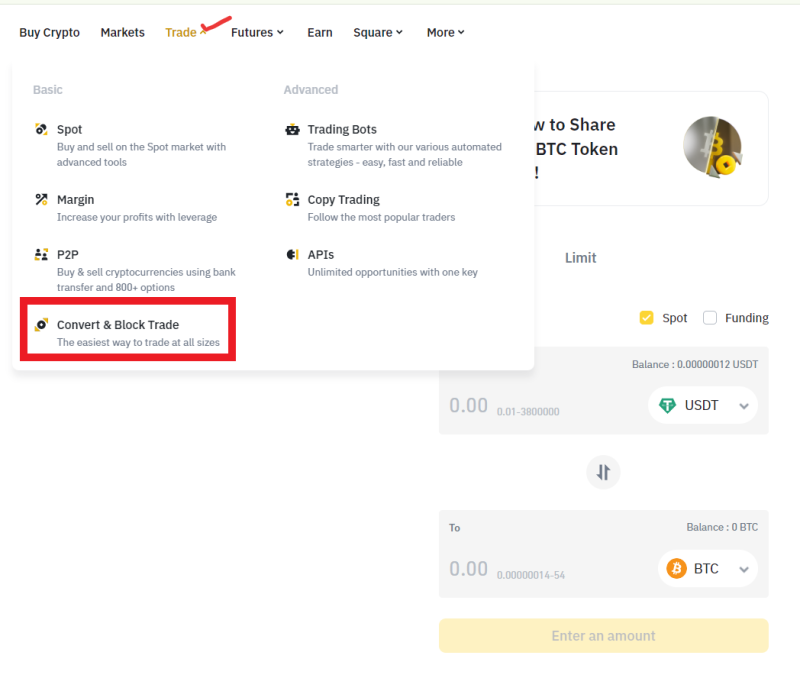Click 'Follow the most popular traders' text

(x=381, y=217)
